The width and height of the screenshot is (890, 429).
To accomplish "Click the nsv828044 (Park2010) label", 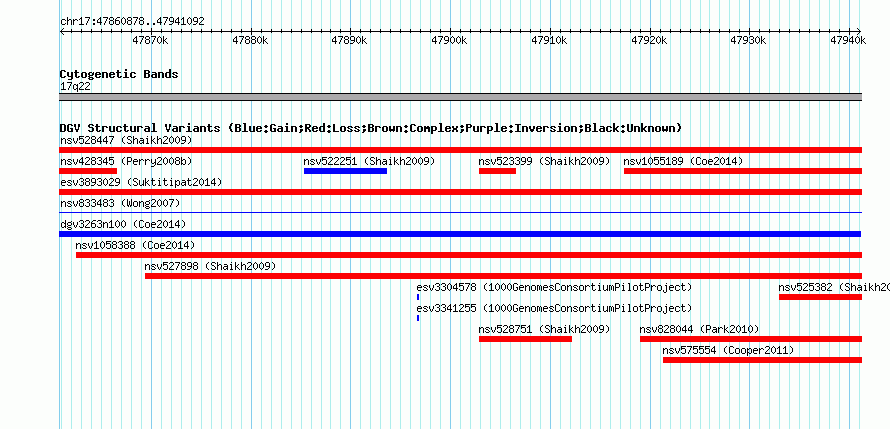I will pos(699,329).
